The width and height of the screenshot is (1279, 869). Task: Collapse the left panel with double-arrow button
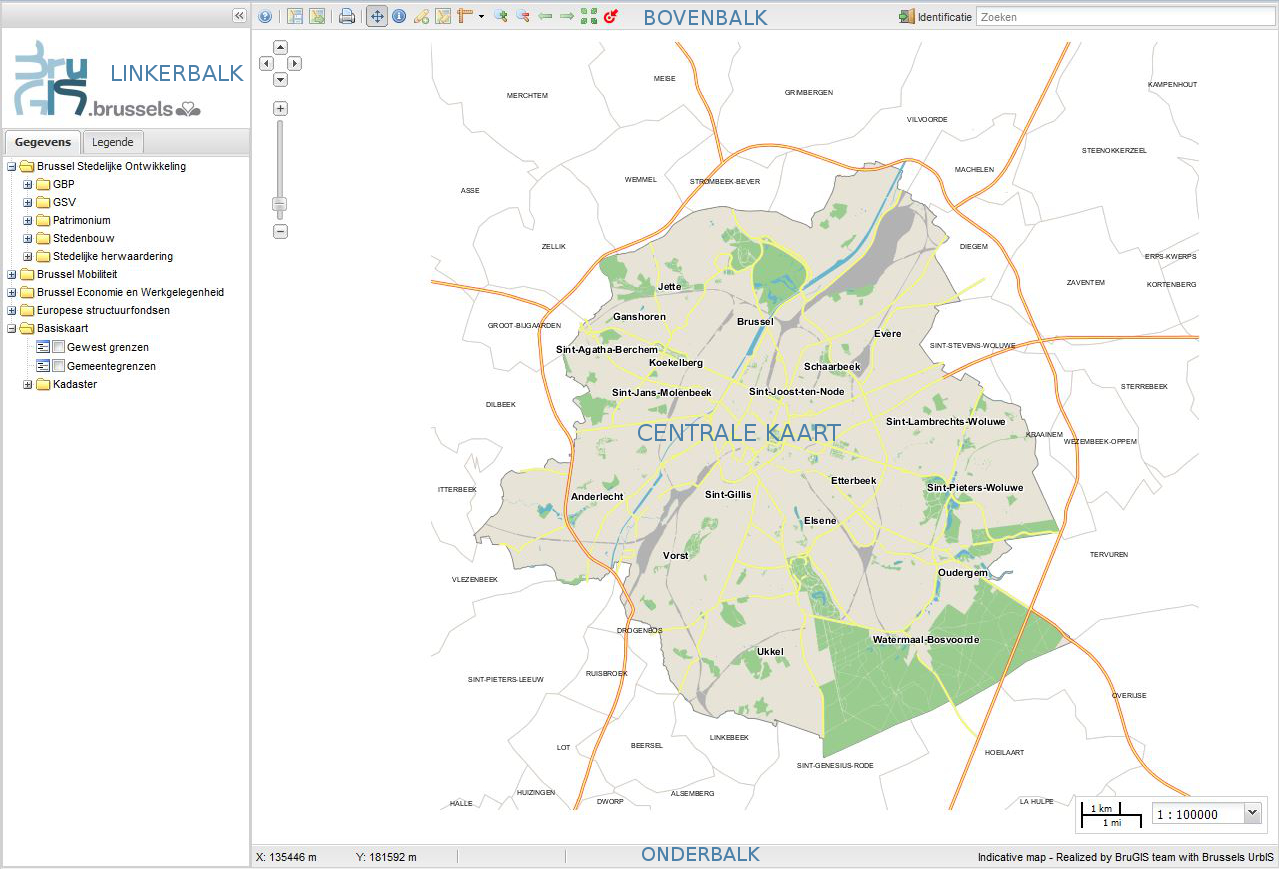tap(239, 15)
